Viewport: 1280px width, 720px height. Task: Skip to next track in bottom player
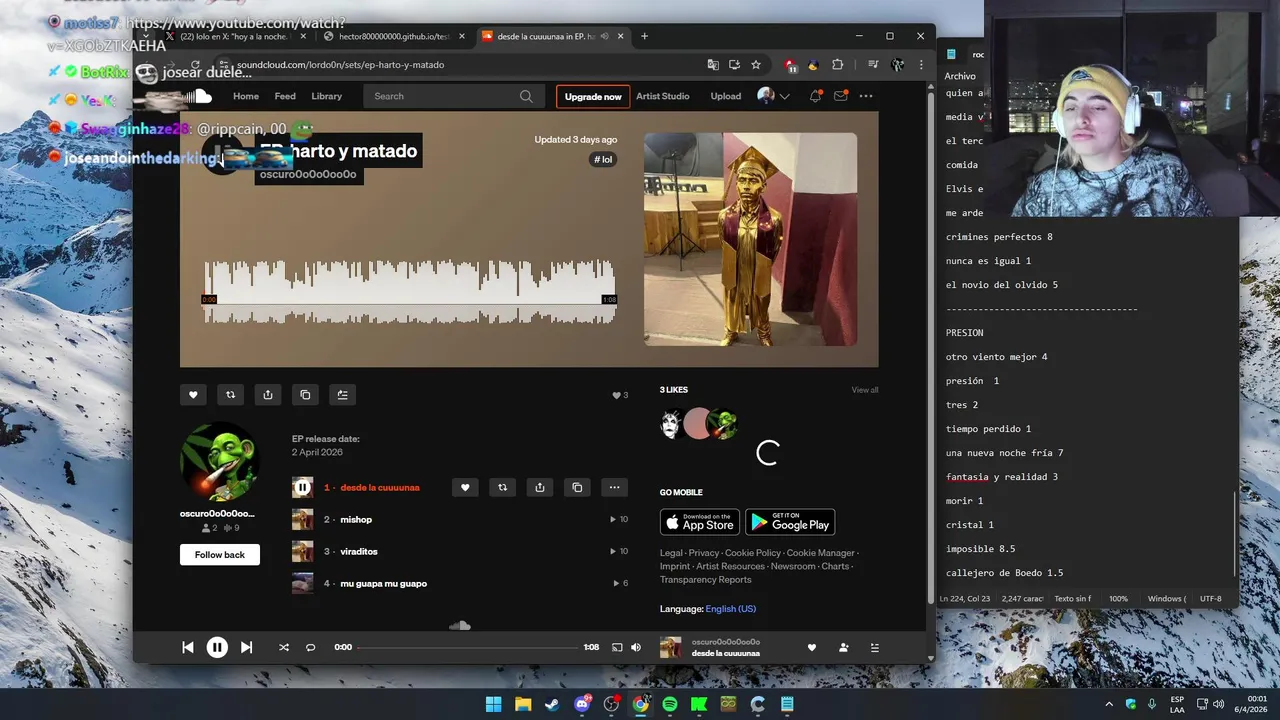pyautogui.click(x=246, y=647)
